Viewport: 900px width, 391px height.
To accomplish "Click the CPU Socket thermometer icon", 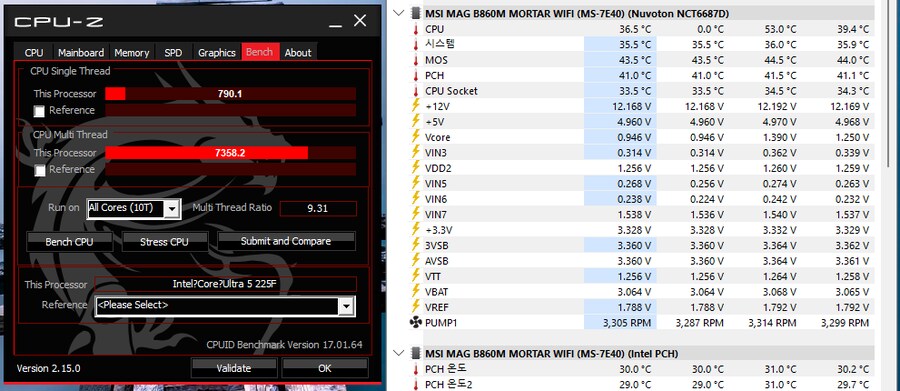I will 416,91.
